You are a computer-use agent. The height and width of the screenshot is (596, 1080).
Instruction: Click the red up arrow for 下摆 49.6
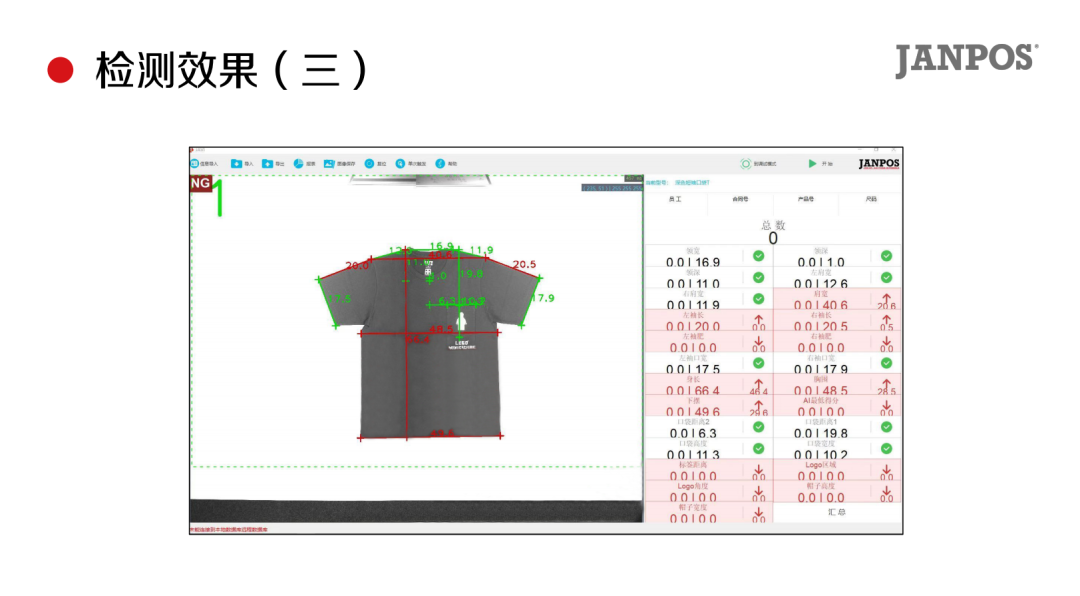(758, 406)
